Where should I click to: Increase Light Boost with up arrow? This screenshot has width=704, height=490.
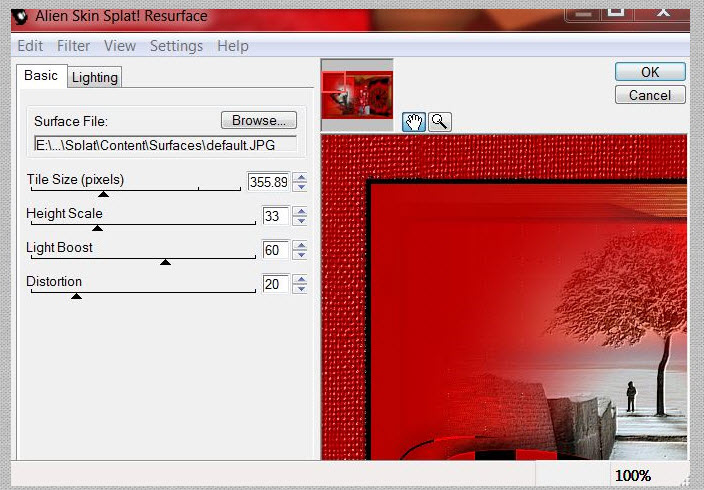tap(300, 246)
